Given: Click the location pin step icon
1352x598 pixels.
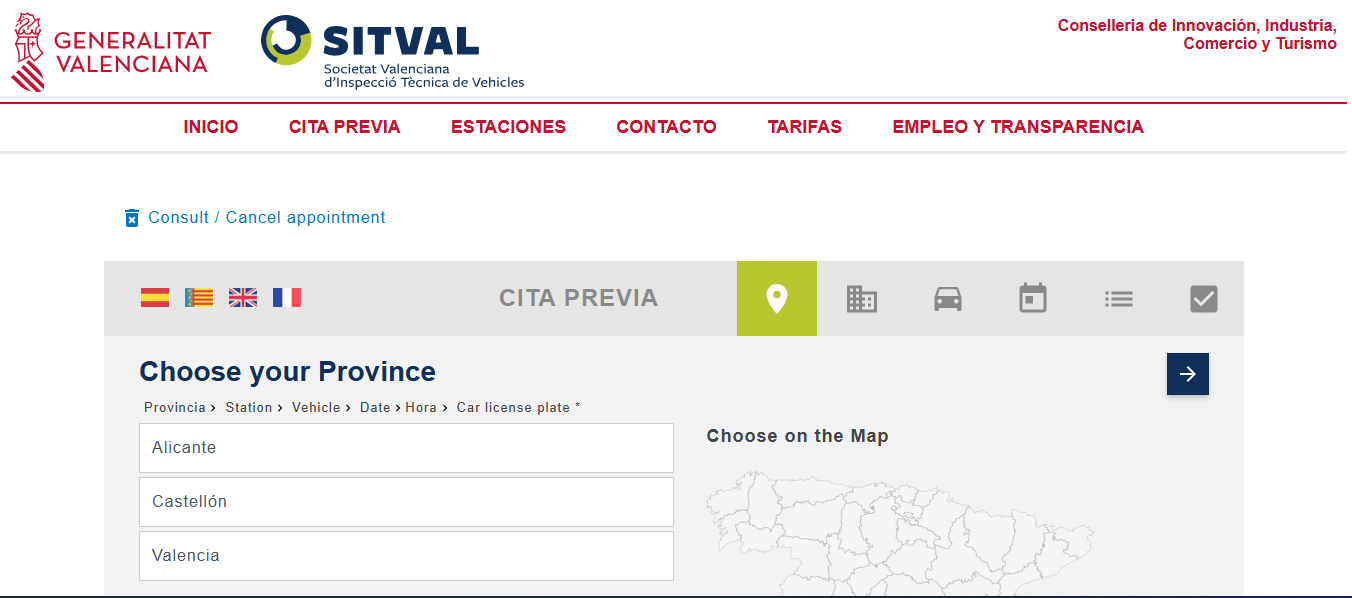Looking at the screenshot, I should (777, 298).
